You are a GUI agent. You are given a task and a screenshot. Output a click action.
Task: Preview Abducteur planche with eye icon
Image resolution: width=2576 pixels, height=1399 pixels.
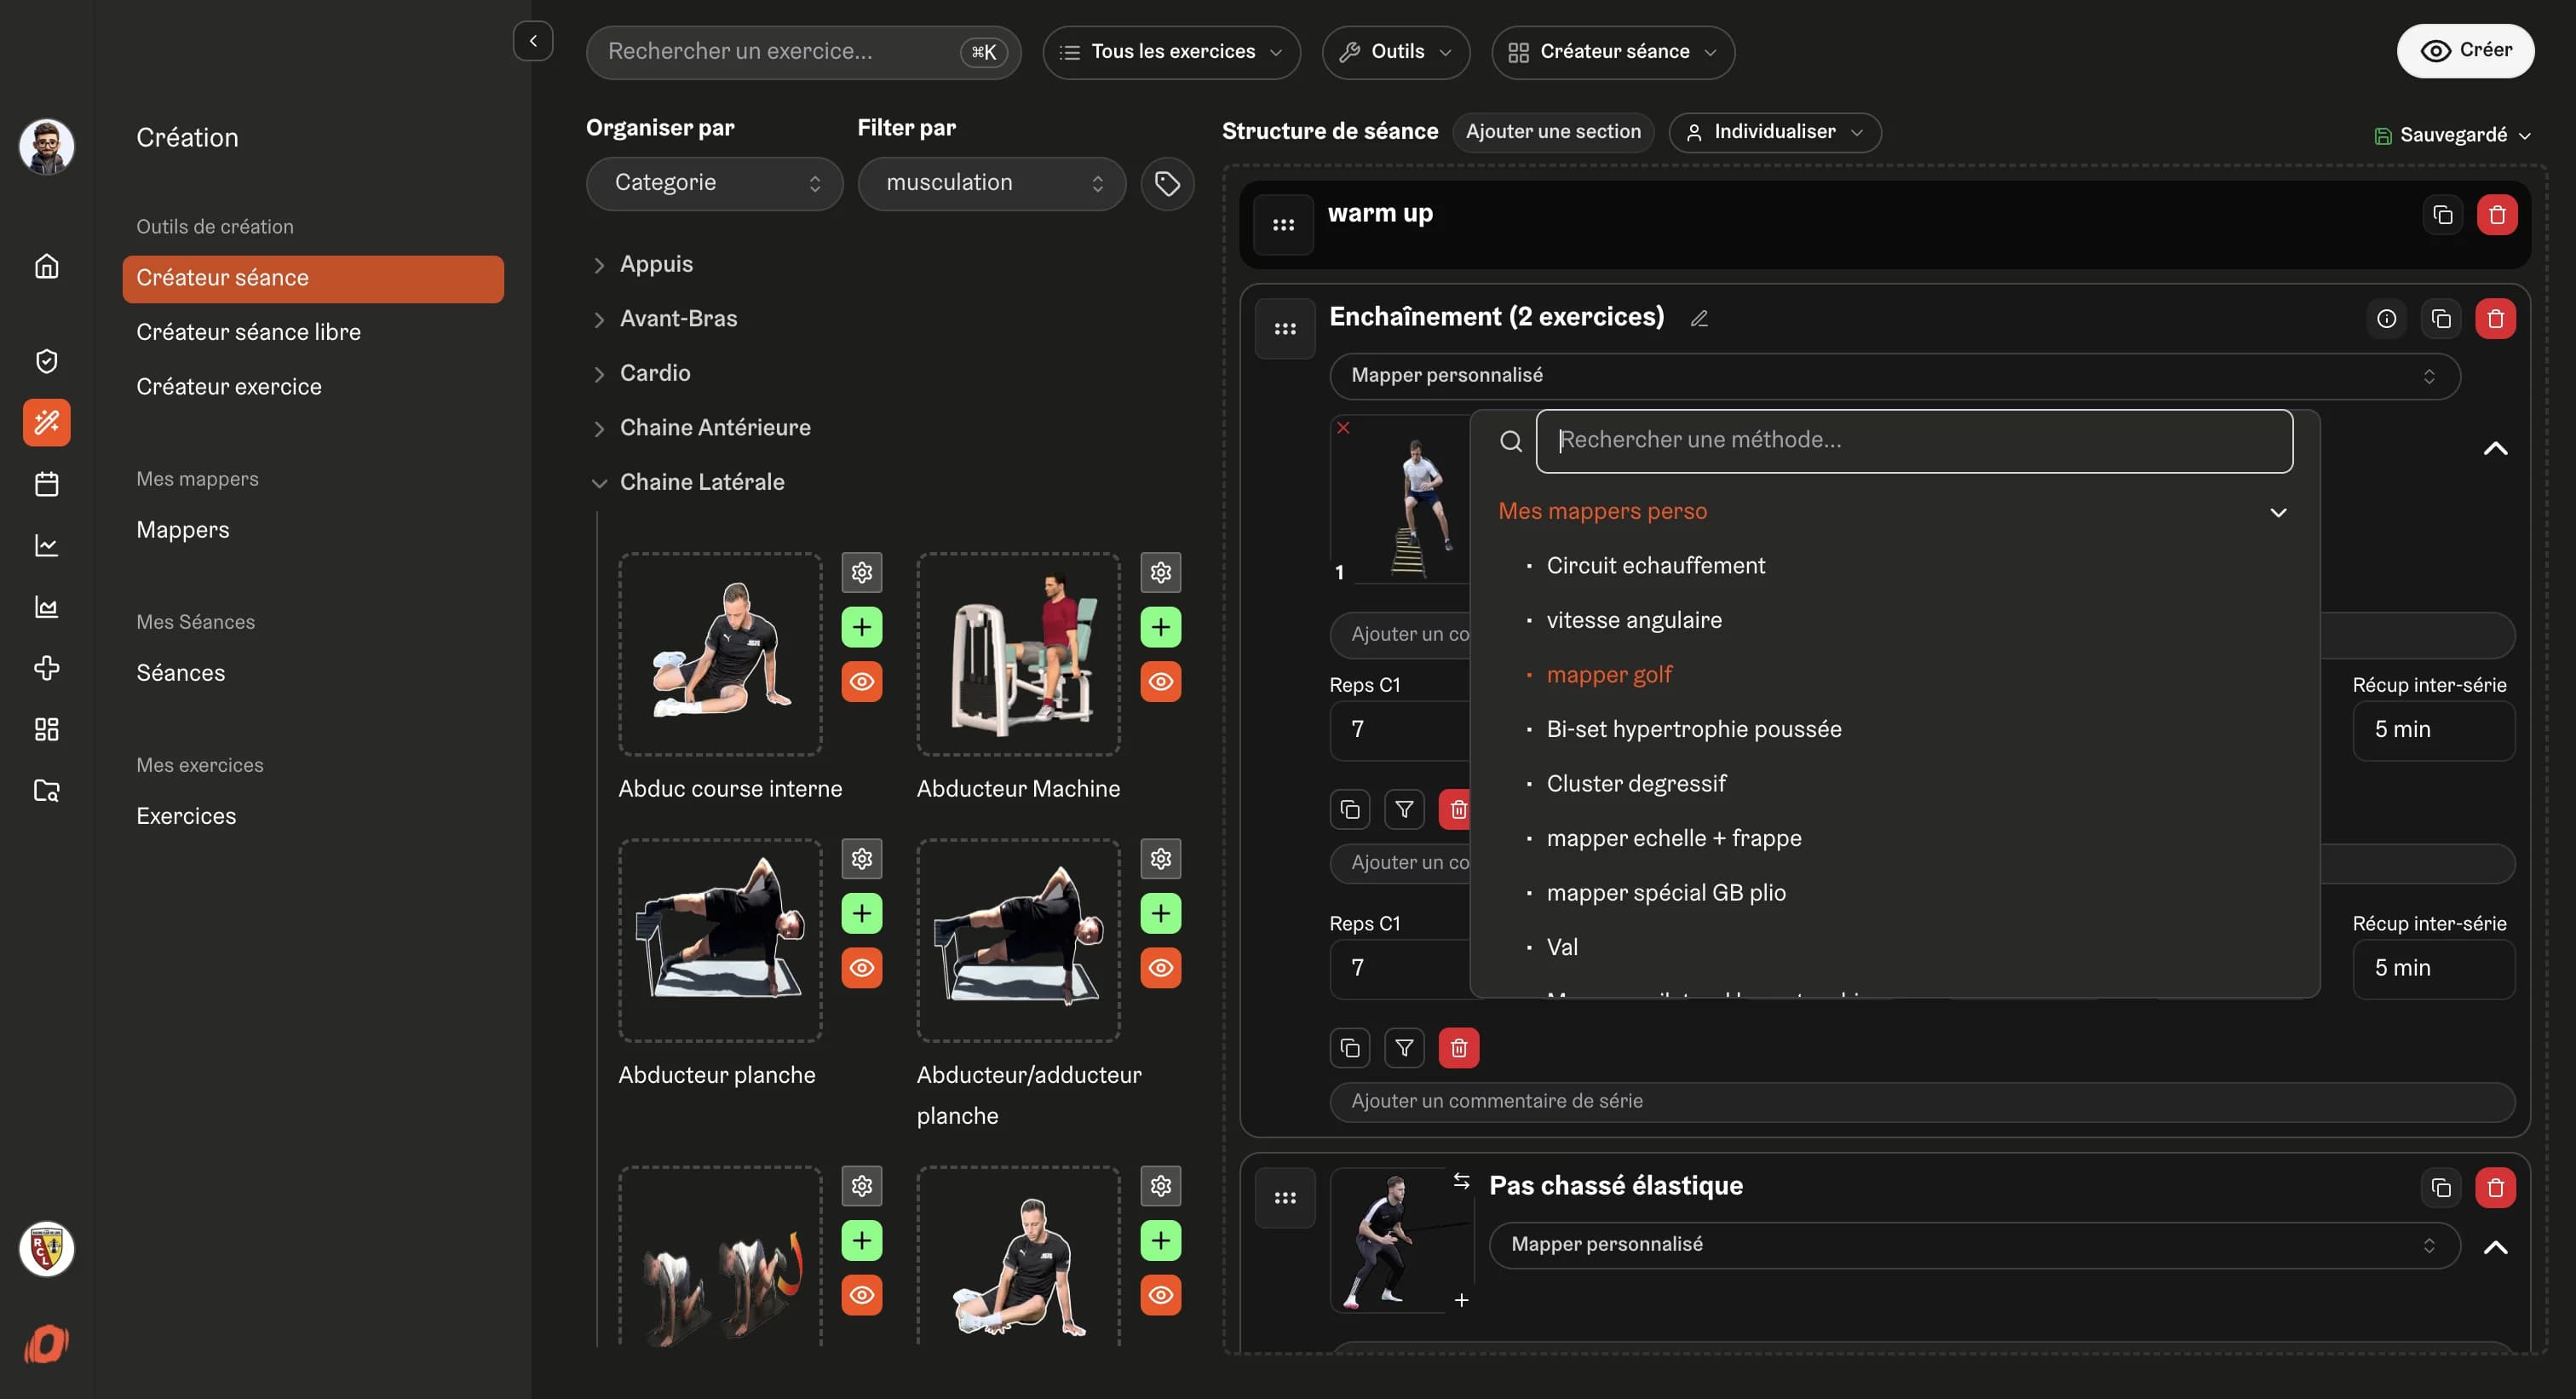click(x=861, y=968)
